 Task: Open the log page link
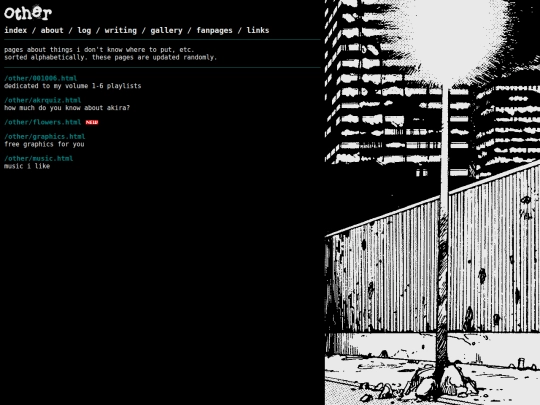coord(84,30)
